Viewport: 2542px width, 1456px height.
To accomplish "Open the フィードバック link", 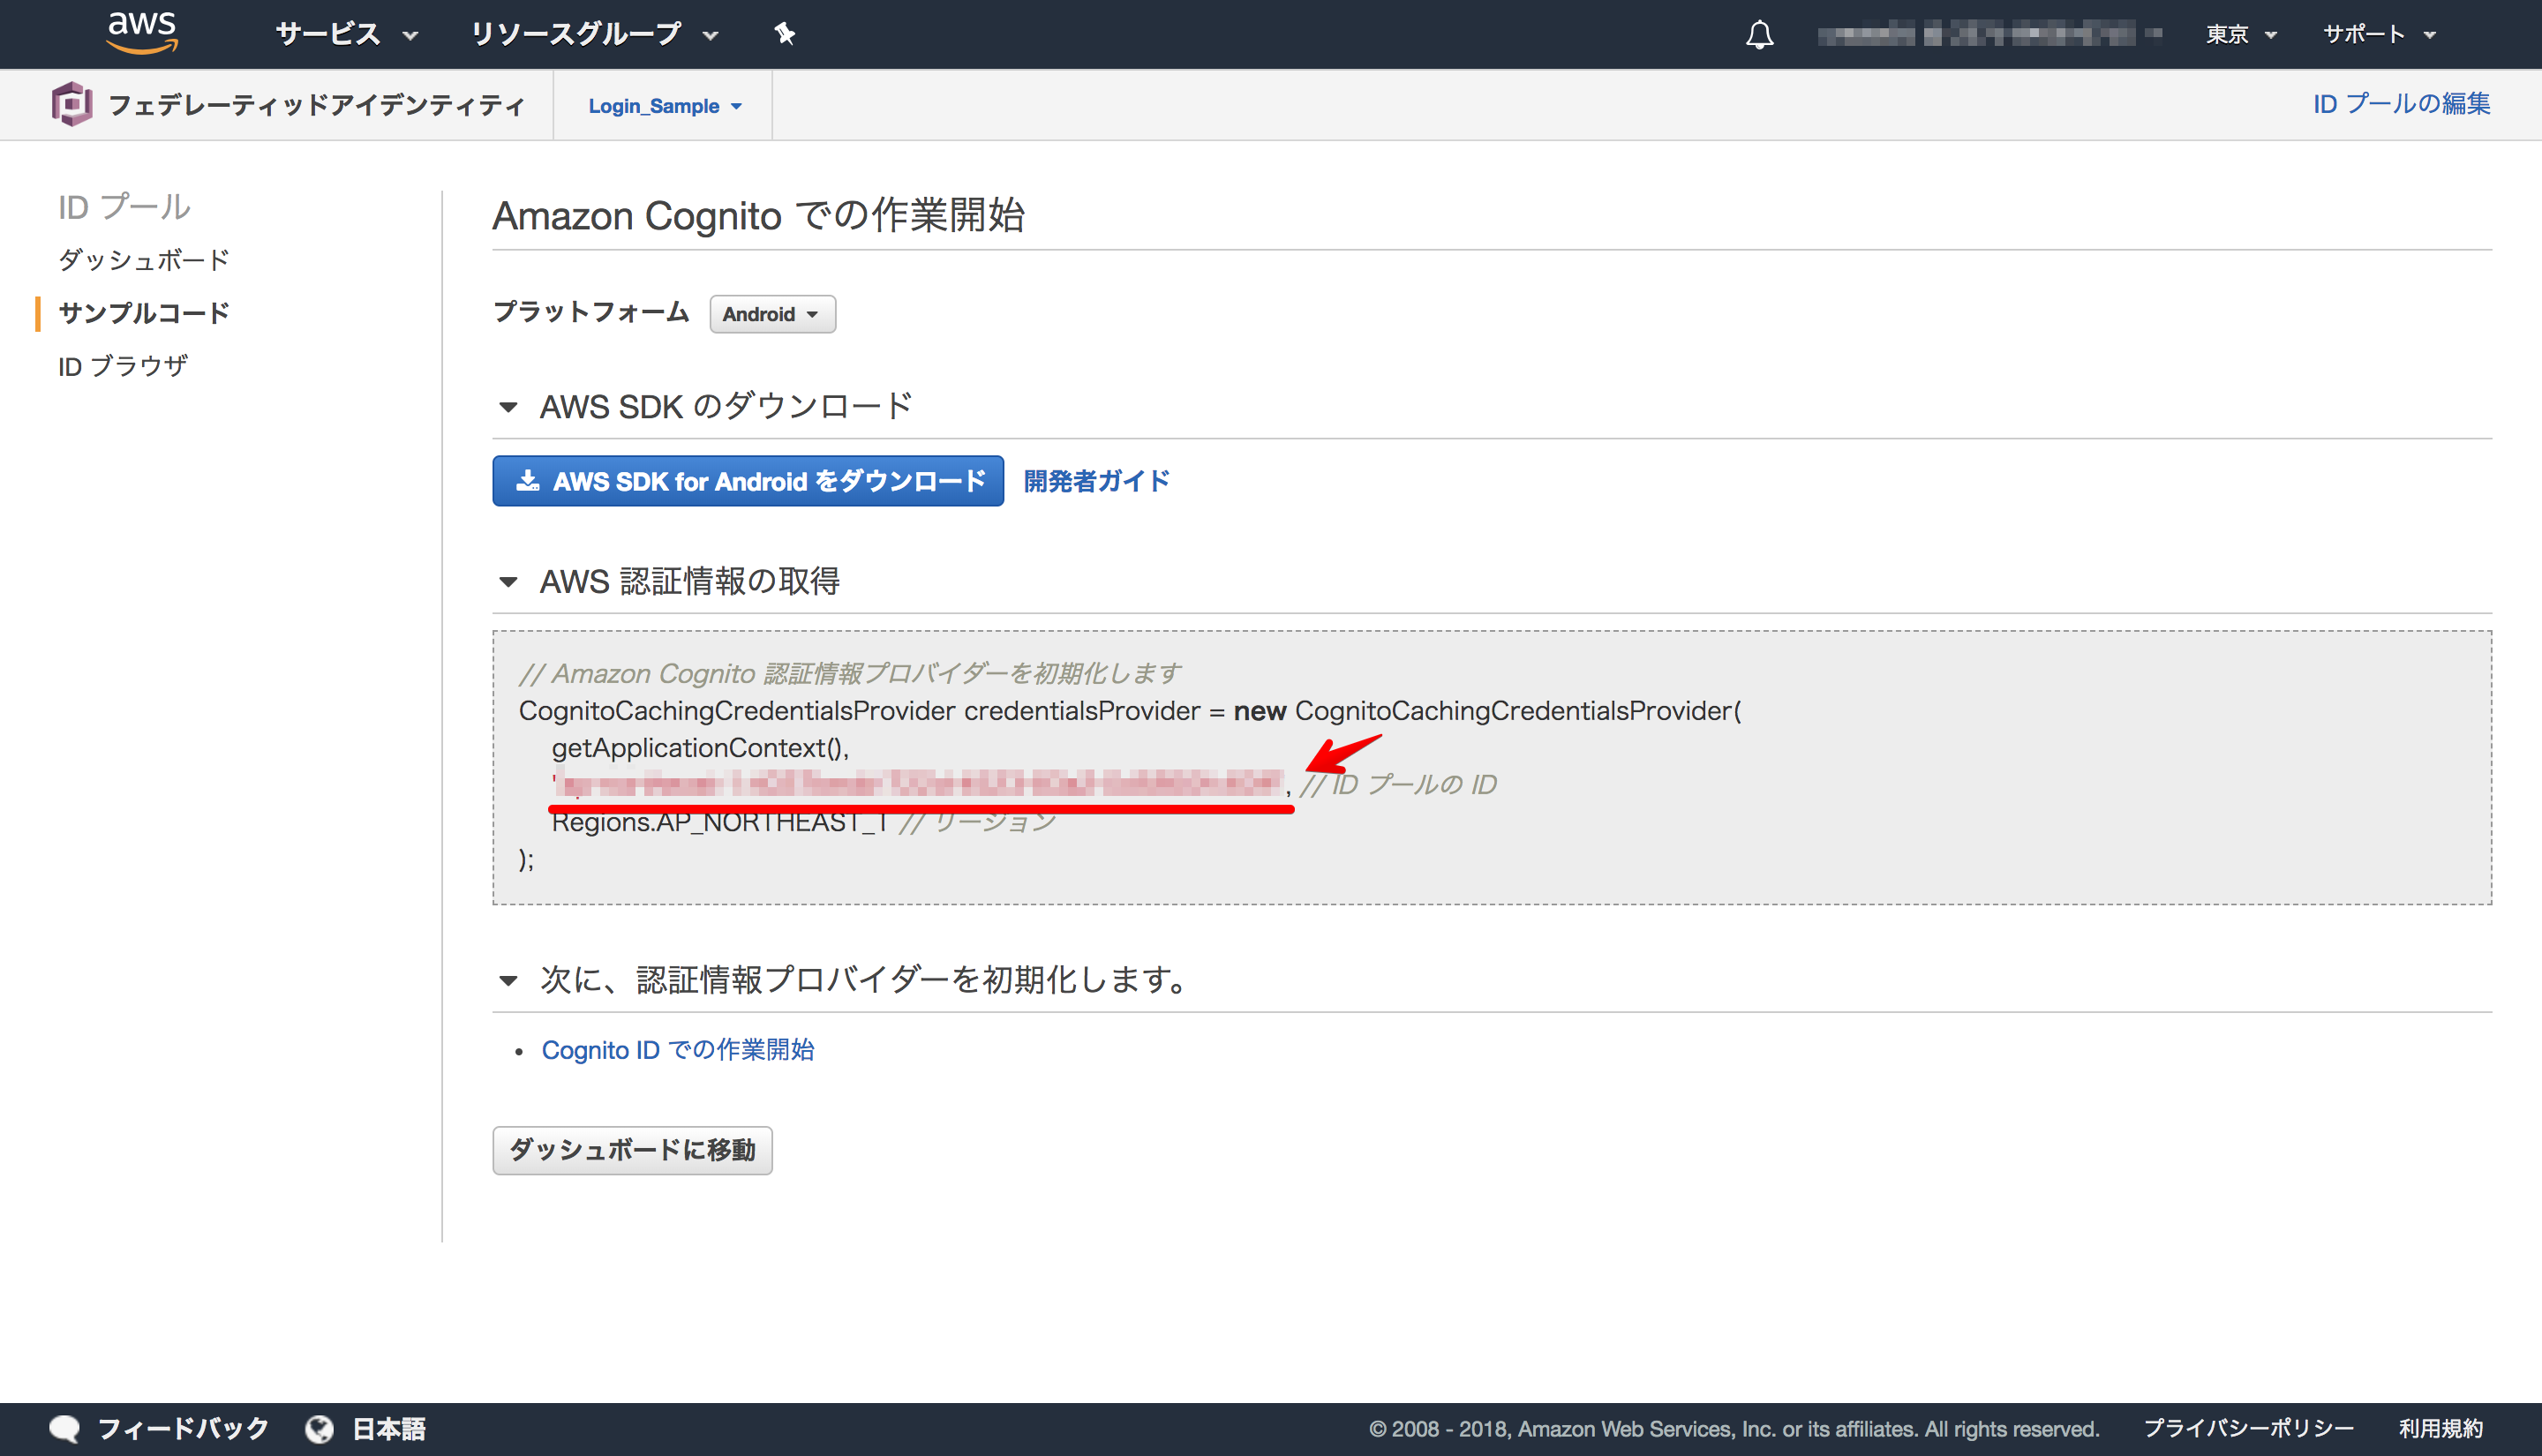I will pos(183,1429).
